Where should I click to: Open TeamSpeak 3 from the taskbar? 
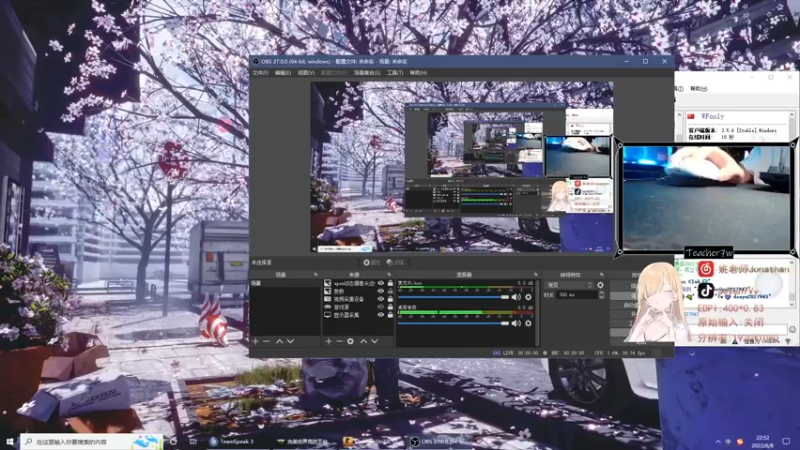(x=232, y=441)
